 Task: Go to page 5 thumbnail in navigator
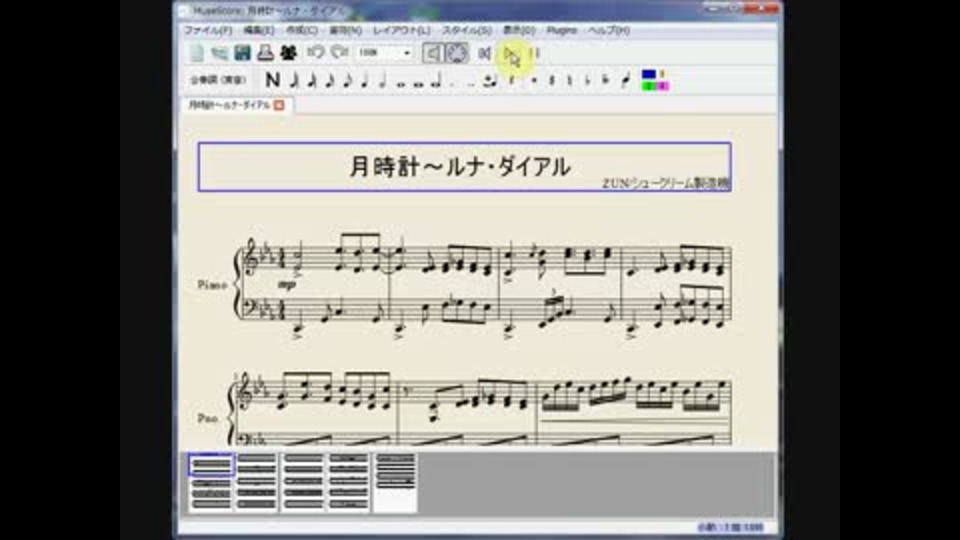[x=396, y=482]
